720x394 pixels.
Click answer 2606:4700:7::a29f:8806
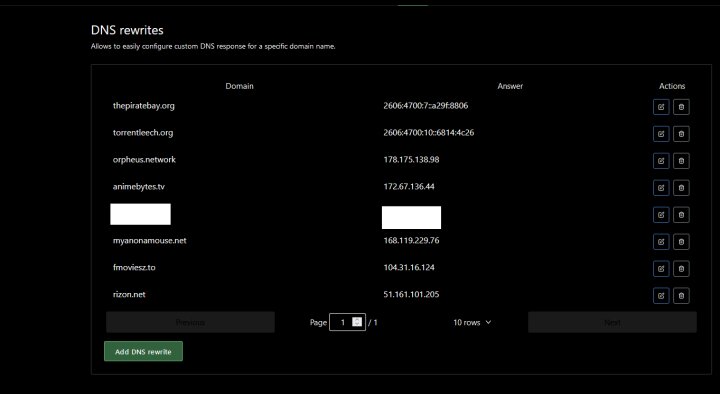click(x=426, y=106)
